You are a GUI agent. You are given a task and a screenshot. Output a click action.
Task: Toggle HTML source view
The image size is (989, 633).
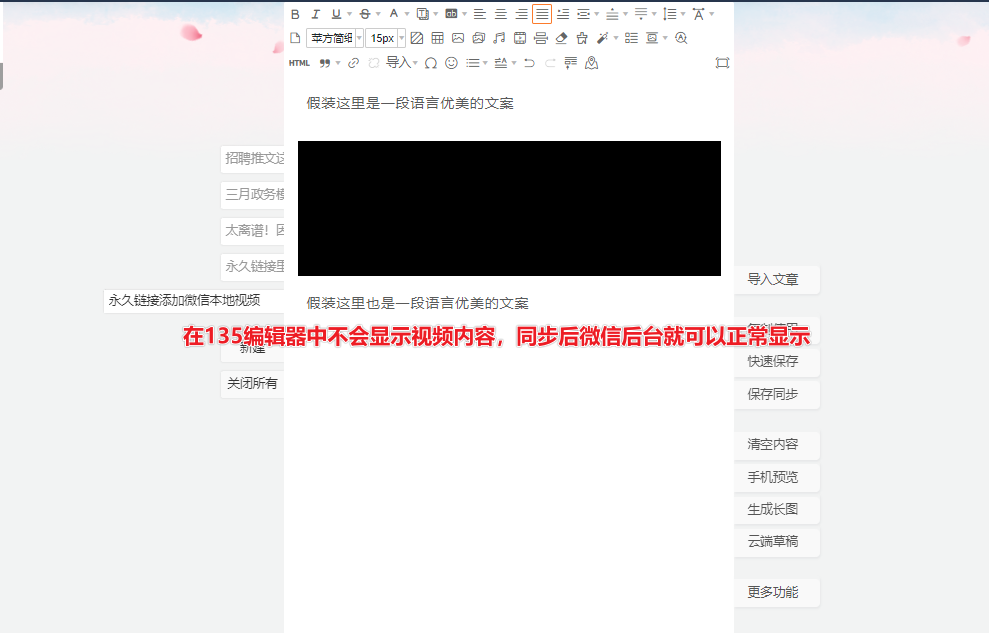[x=299, y=63]
